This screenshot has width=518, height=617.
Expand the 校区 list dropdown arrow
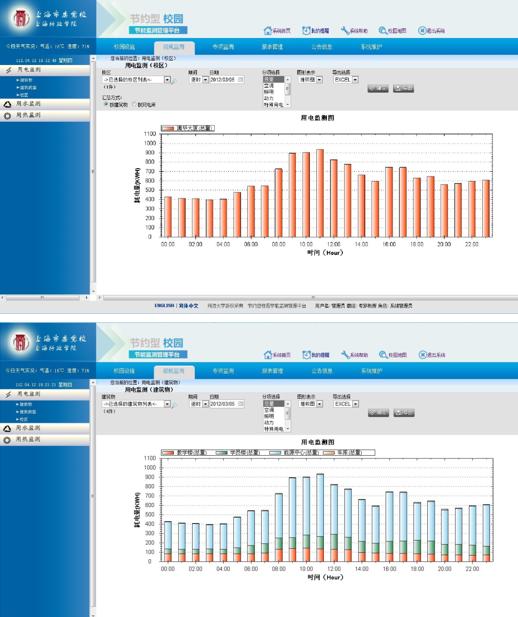[167, 80]
